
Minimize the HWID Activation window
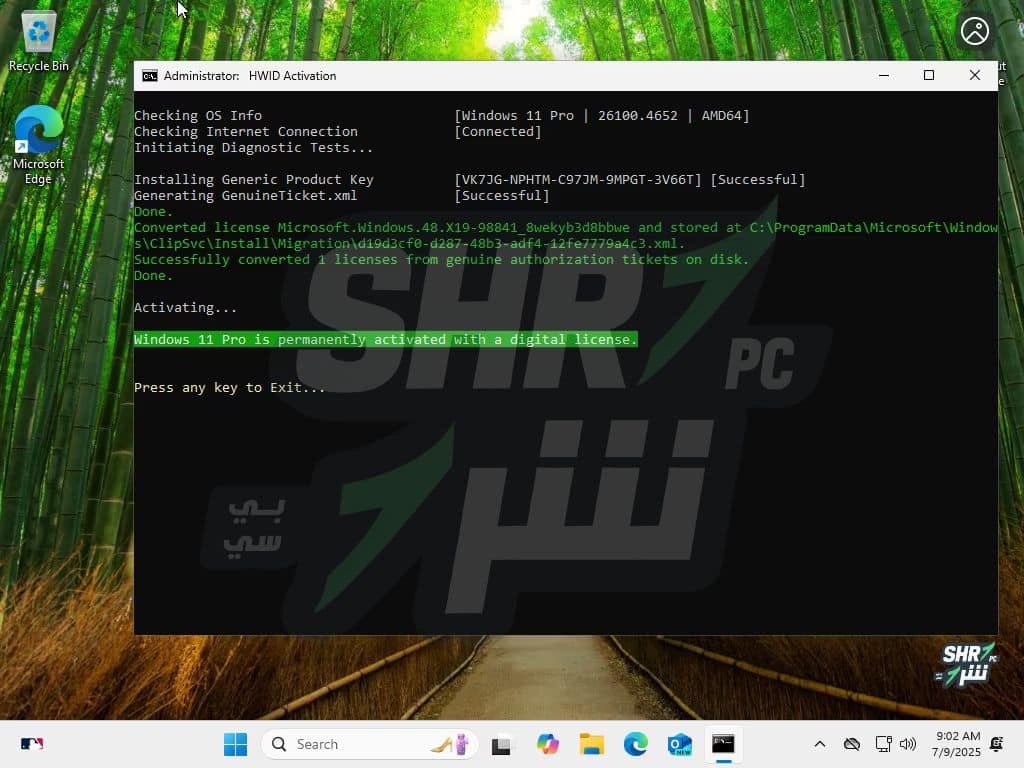click(x=884, y=76)
